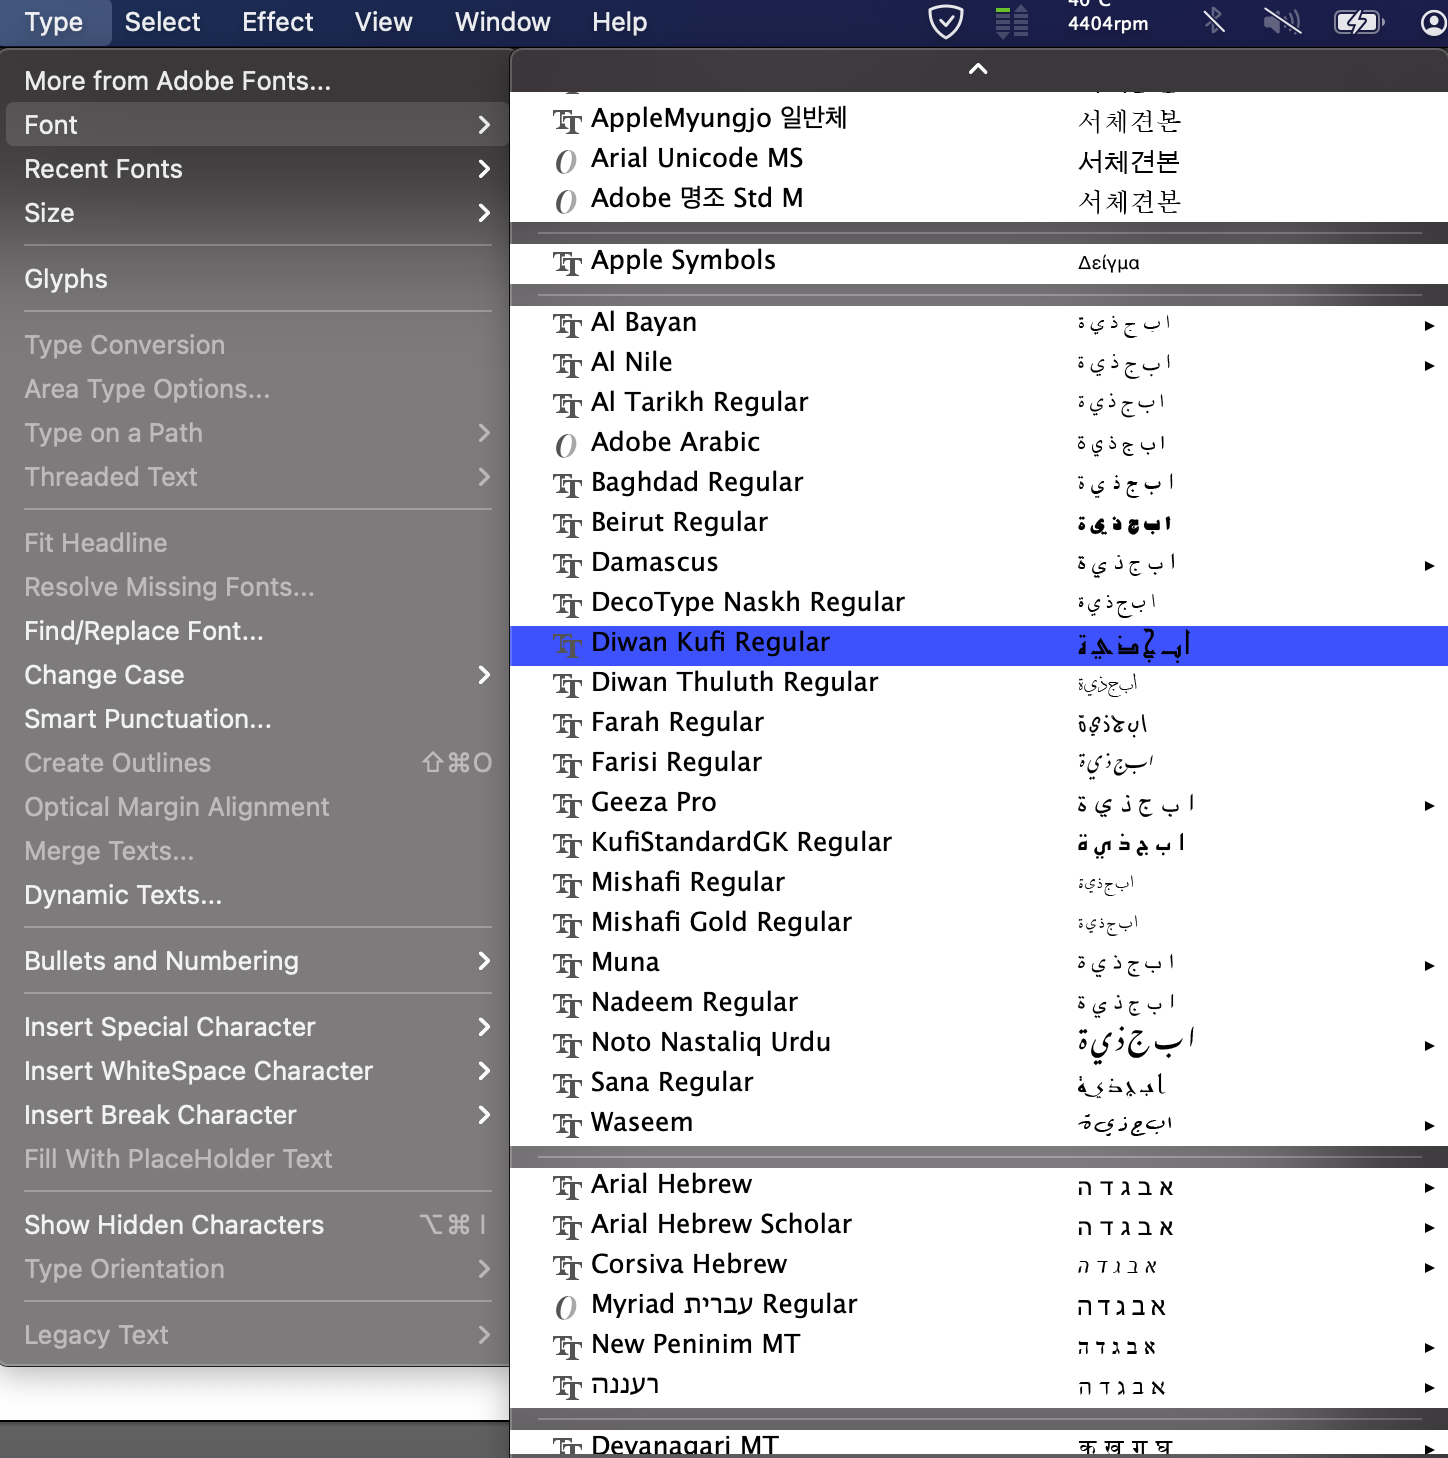Viewport: 1448px width, 1458px height.
Task: Expand Waseem font styles arrow
Action: click(x=1429, y=1125)
